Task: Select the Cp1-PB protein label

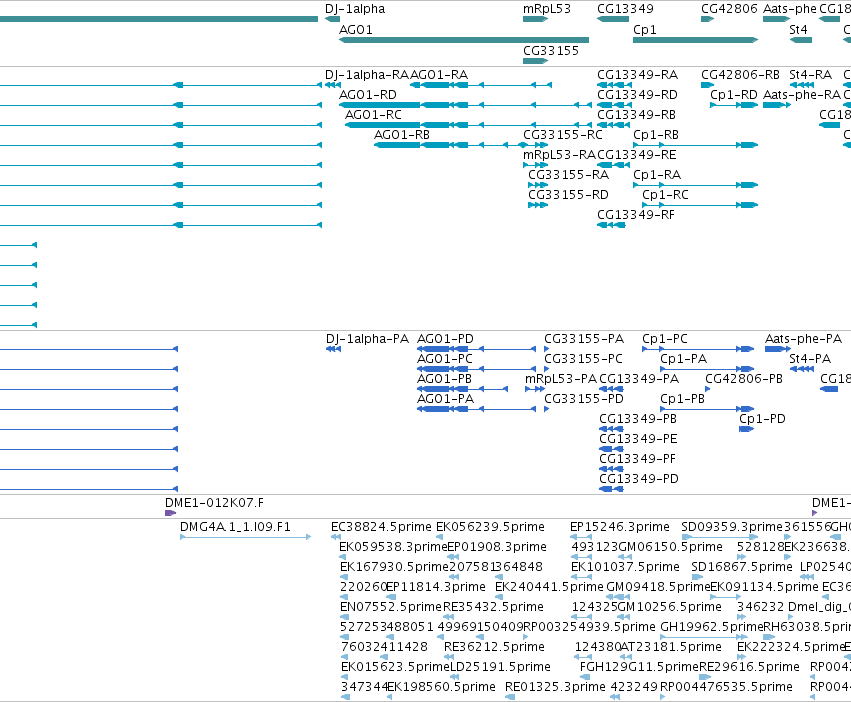Action: [683, 399]
